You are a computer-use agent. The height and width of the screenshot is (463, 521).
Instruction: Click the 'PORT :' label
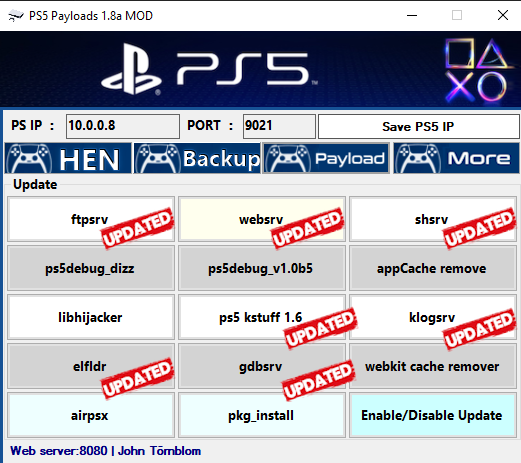point(210,126)
